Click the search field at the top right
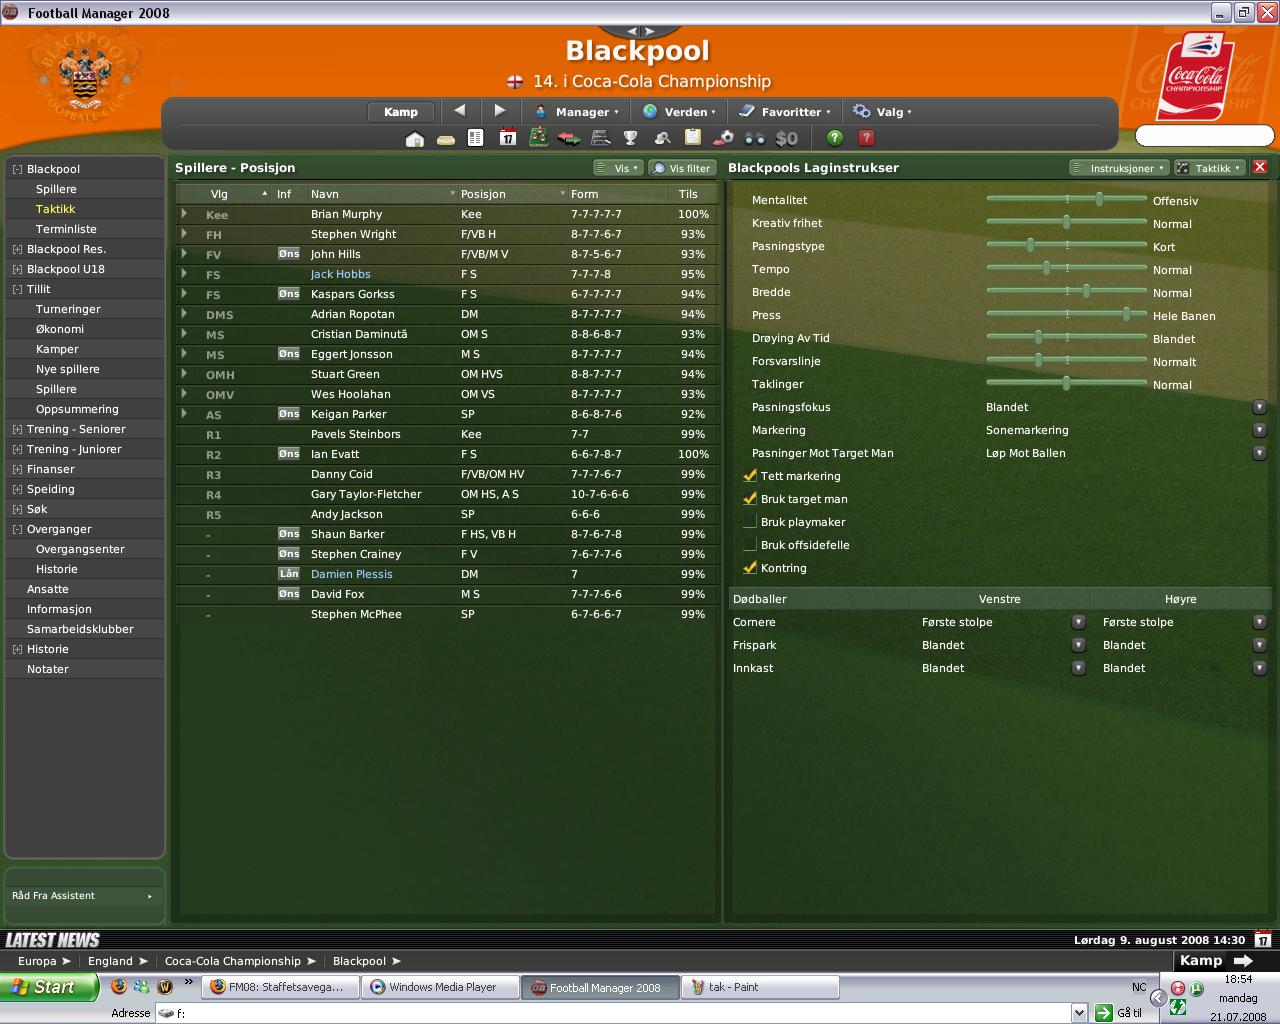This screenshot has width=1280, height=1024. [x=1204, y=136]
